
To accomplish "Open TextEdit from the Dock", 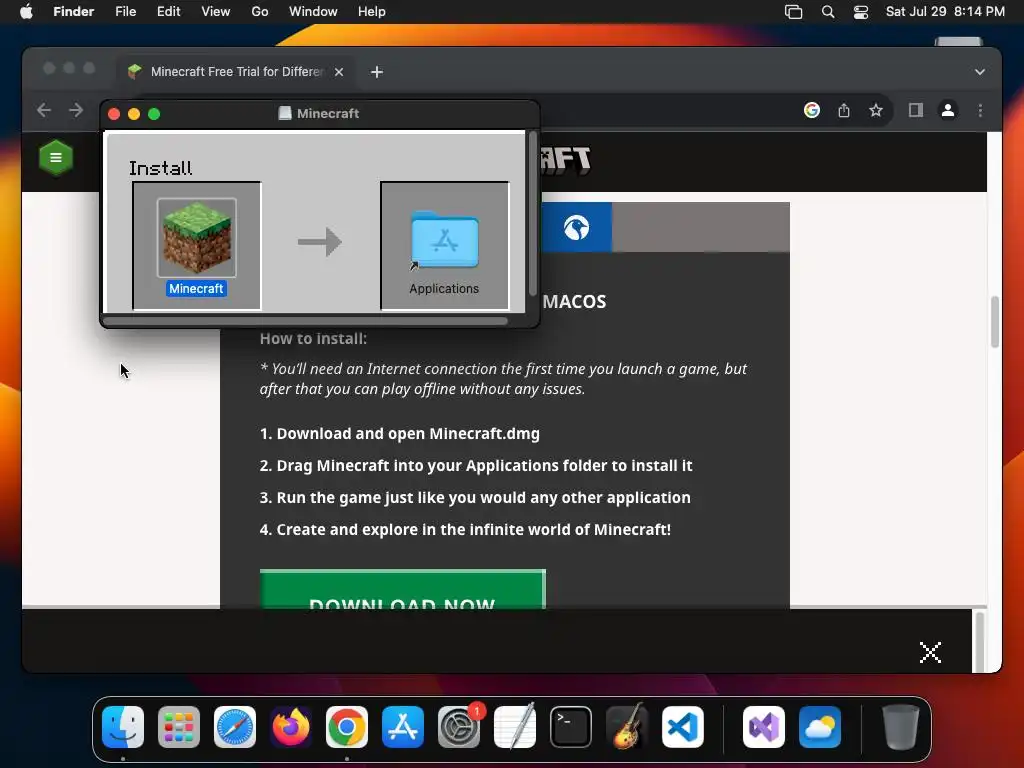I will (x=515, y=727).
